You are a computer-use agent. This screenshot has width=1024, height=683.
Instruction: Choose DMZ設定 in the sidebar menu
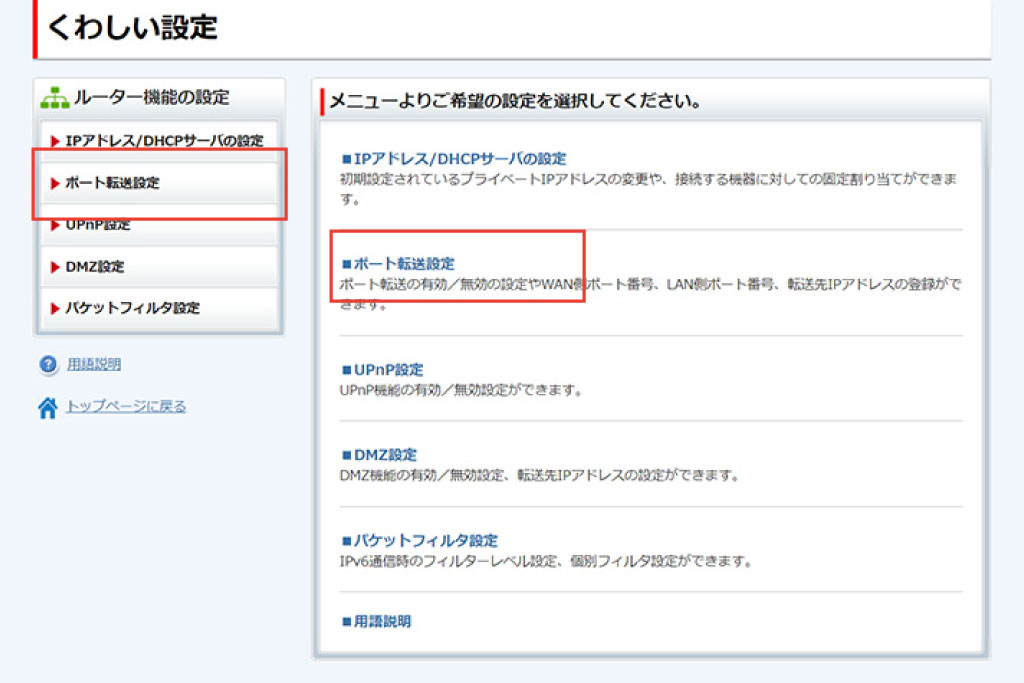pos(95,267)
